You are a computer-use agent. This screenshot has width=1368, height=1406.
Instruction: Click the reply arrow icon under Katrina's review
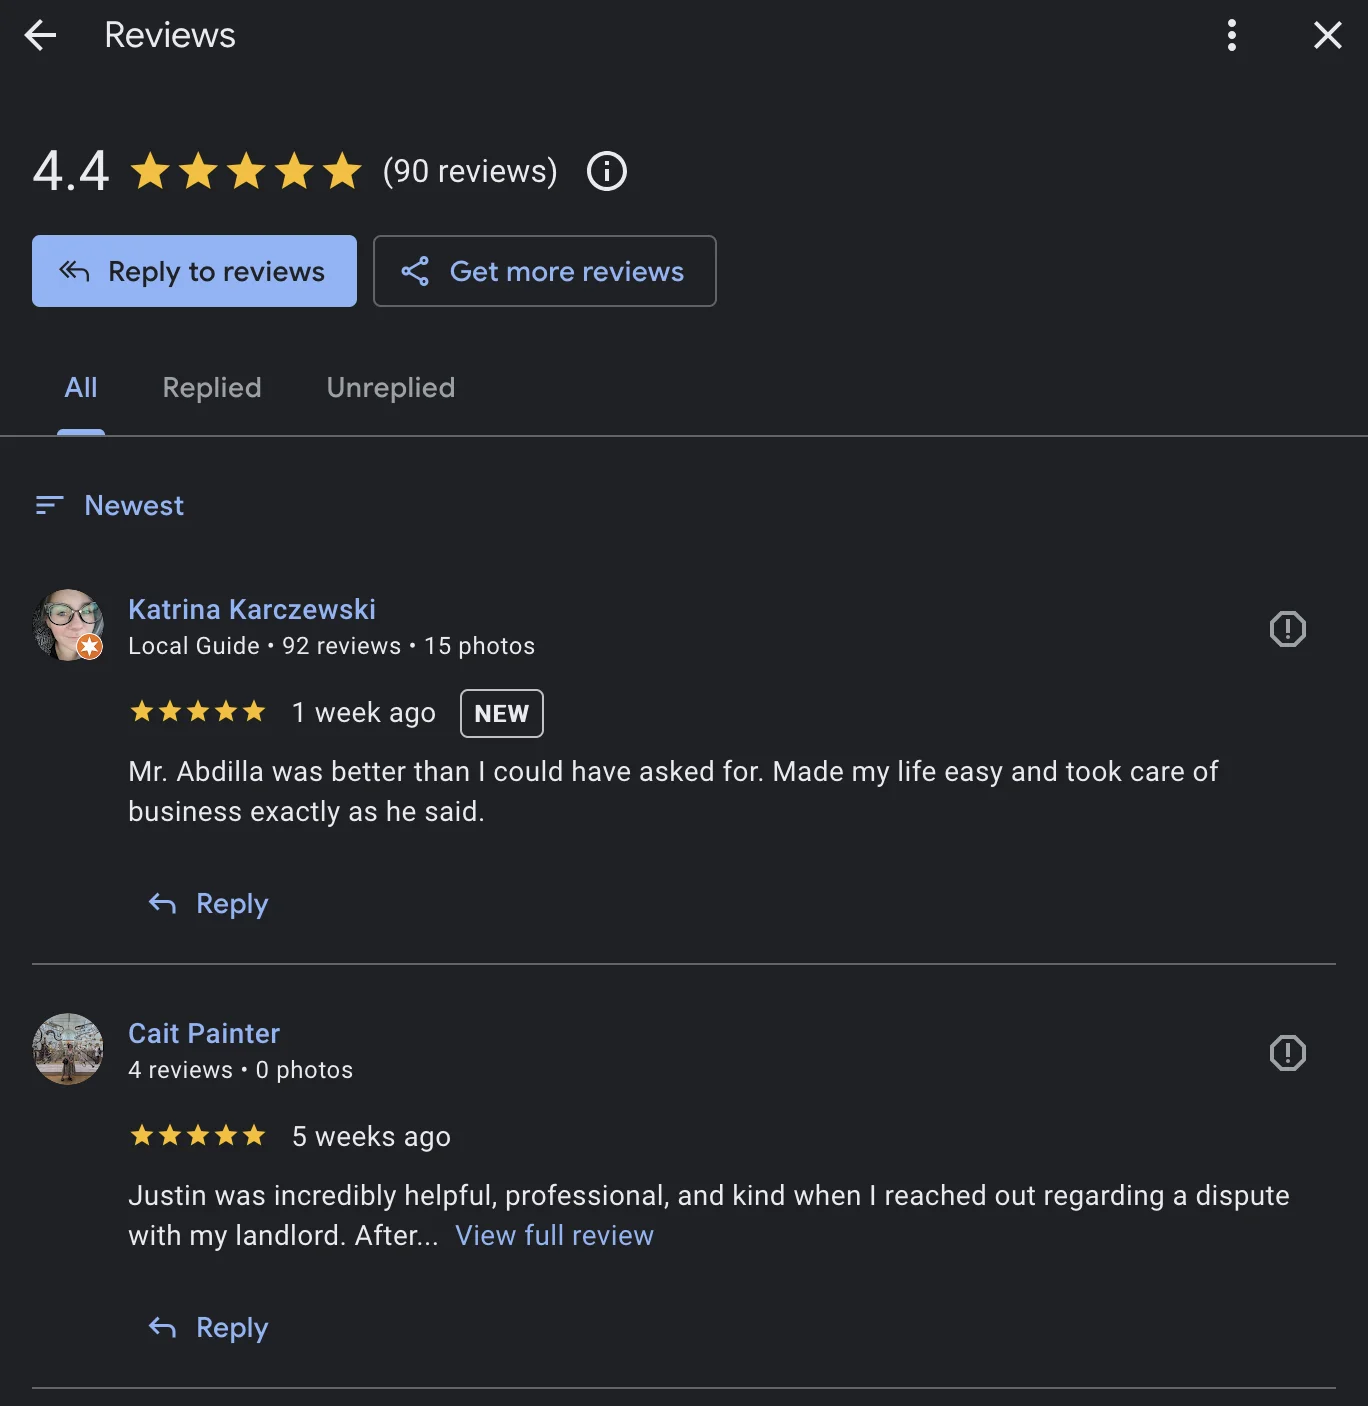(x=161, y=903)
